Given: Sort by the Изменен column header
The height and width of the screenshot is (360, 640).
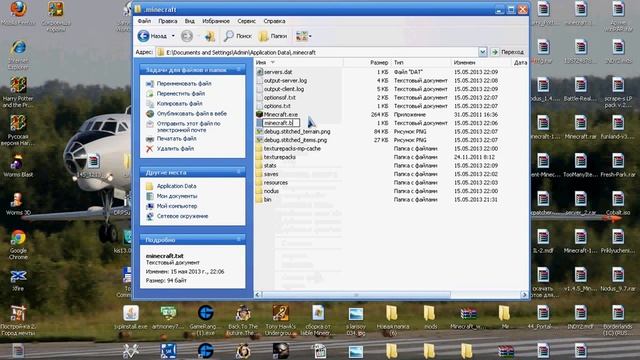Looking at the screenshot, I should [481, 62].
